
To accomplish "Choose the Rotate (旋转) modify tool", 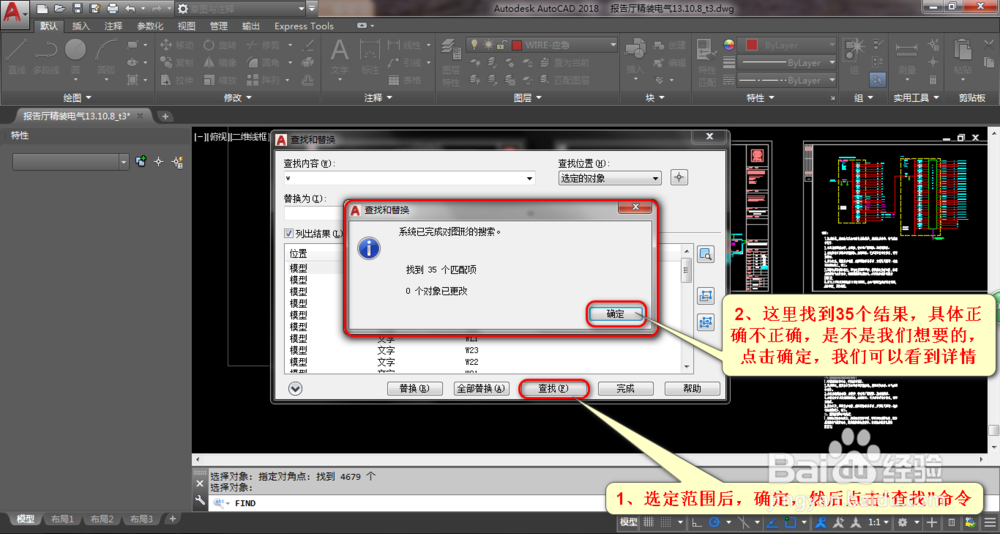I will click(x=220, y=45).
